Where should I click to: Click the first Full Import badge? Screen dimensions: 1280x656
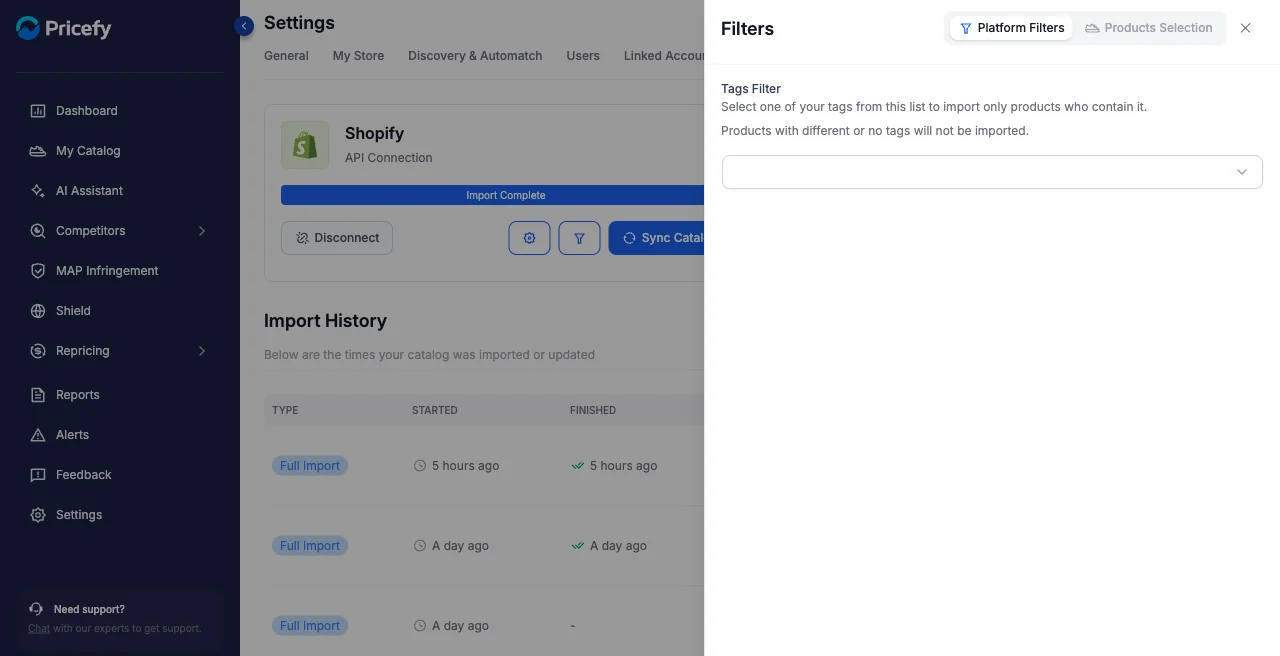pyautogui.click(x=310, y=466)
